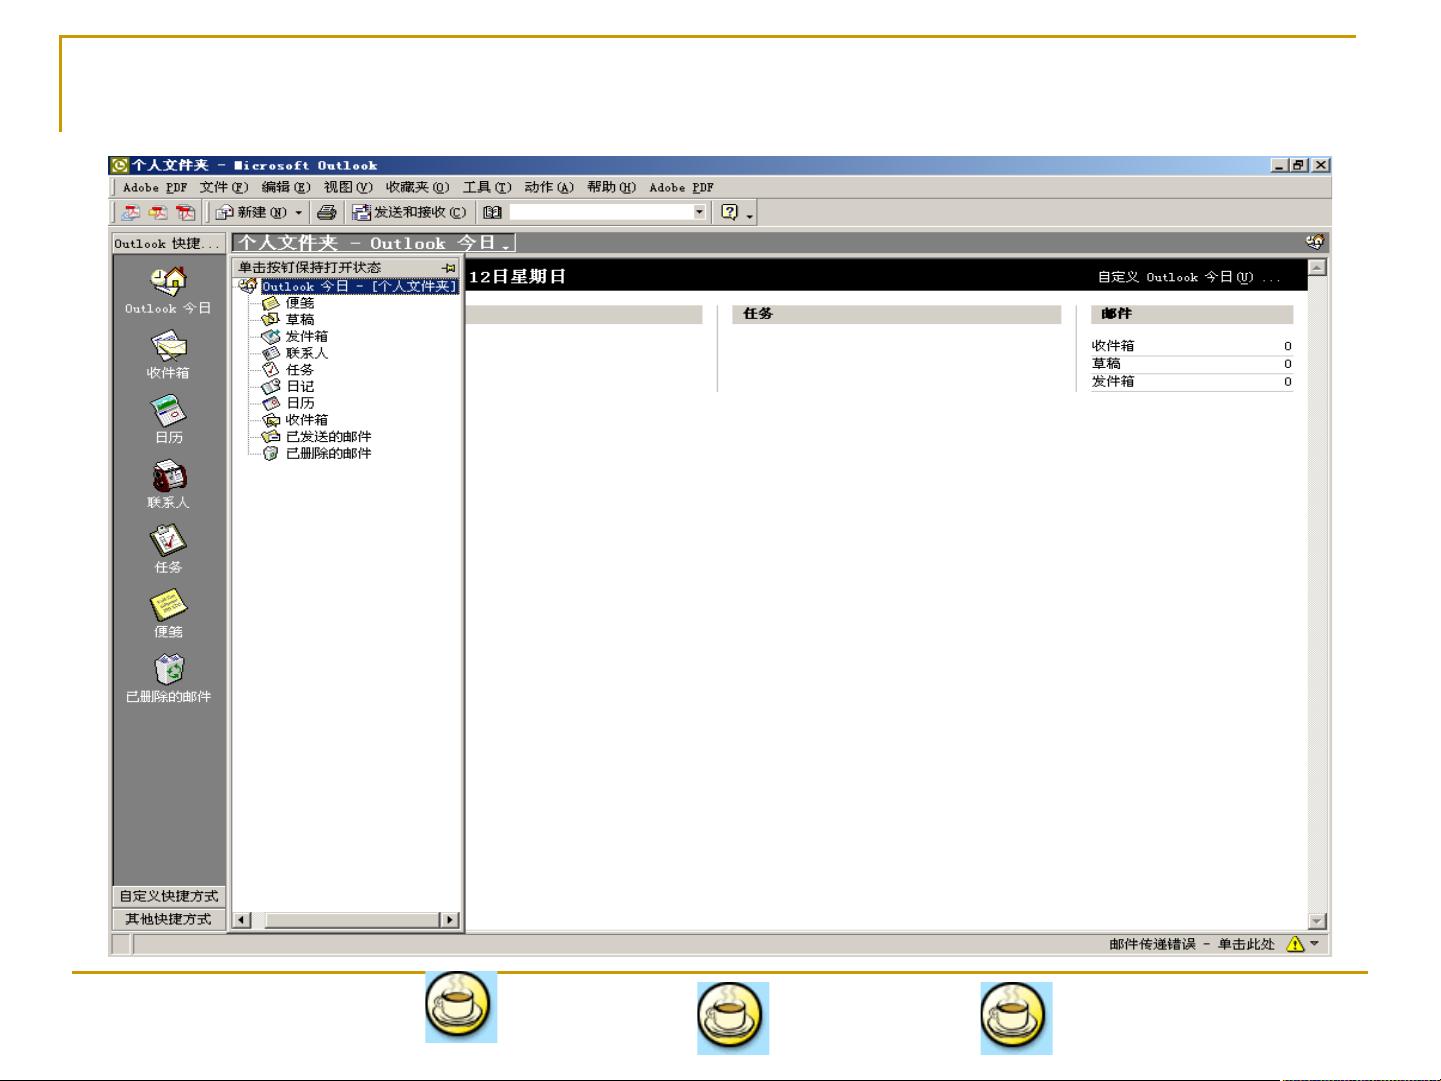Open the 收藏夹(O) menu
1441x1081 pixels.
point(418,187)
